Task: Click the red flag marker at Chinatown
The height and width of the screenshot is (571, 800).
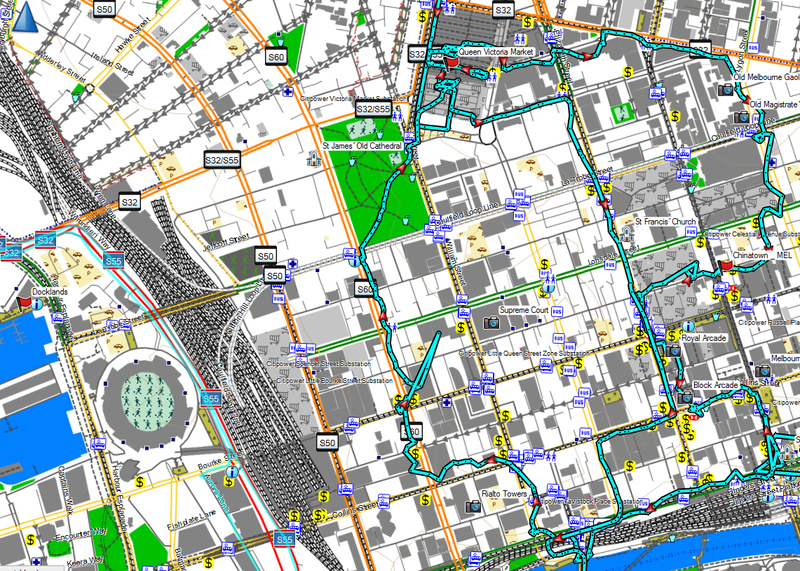Action: coord(725,266)
